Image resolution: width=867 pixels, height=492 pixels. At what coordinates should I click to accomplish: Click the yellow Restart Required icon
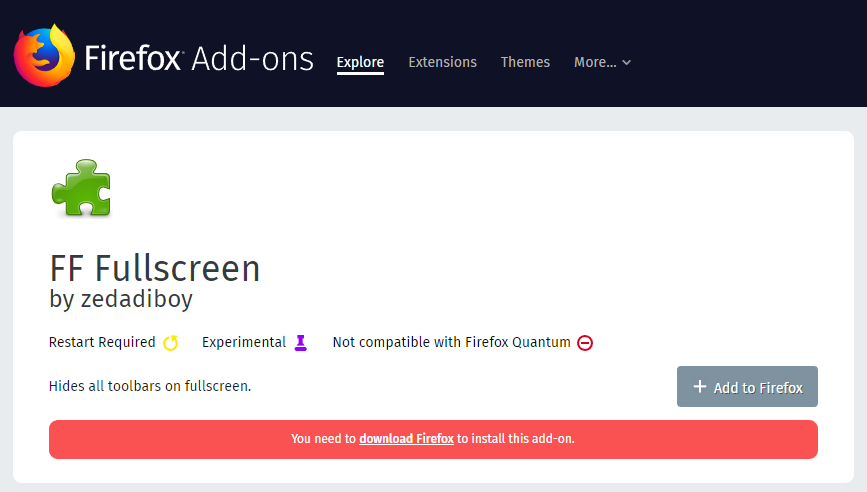pos(171,343)
